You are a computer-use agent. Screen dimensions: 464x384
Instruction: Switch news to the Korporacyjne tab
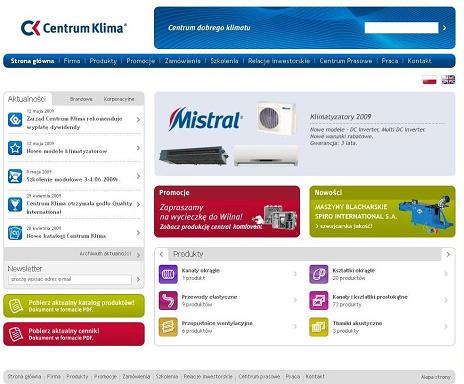[x=119, y=99]
